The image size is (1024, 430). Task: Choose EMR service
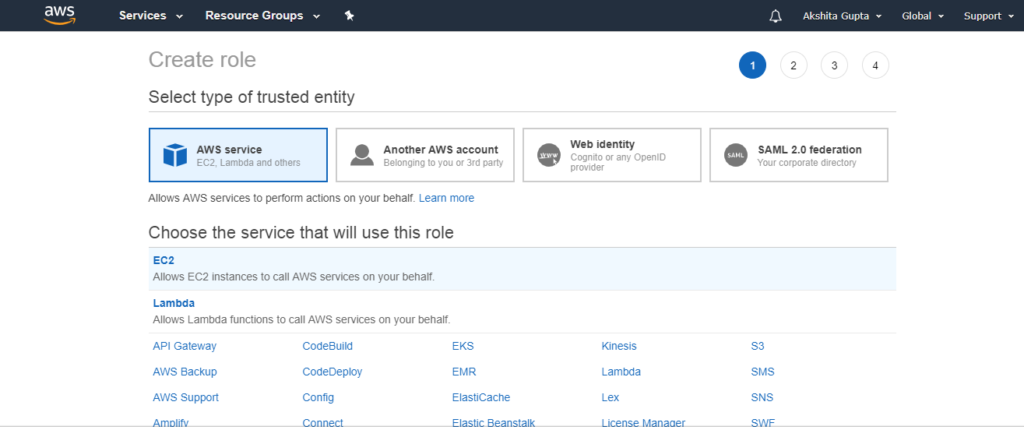pos(464,372)
